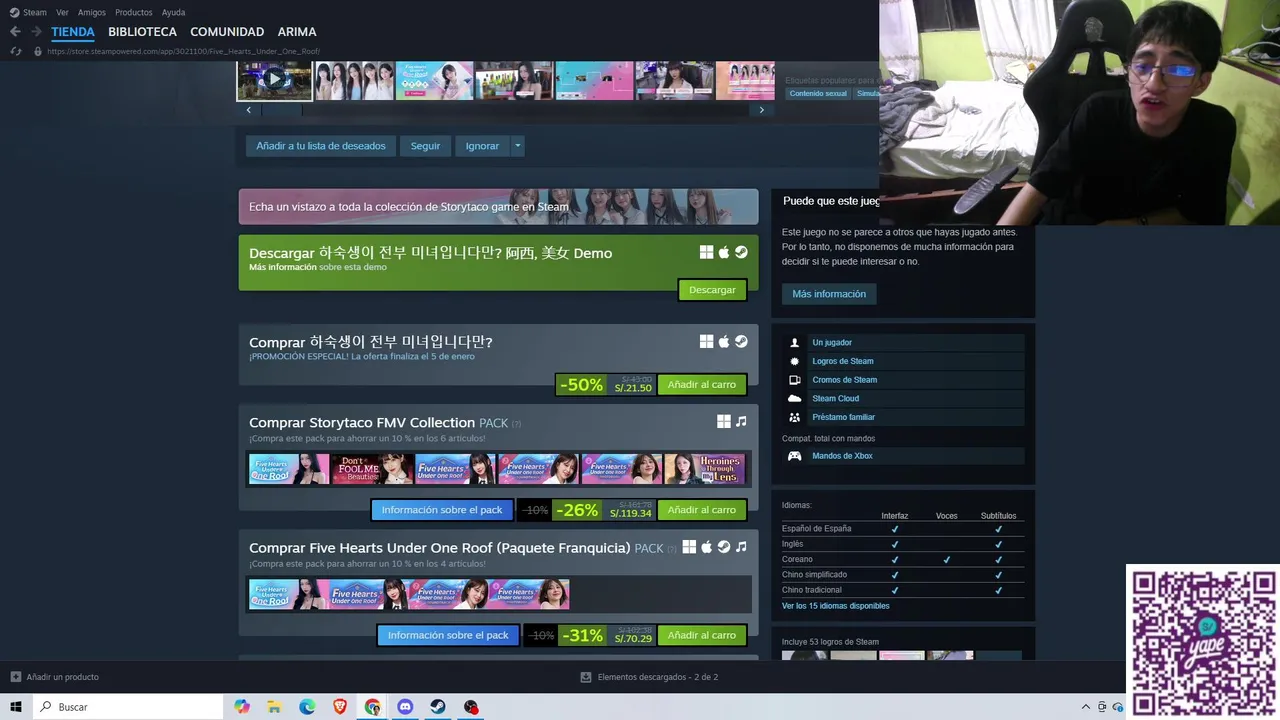Click the Windows icon in the Demo download row
Viewport: 1280px width, 720px height.
pos(706,253)
